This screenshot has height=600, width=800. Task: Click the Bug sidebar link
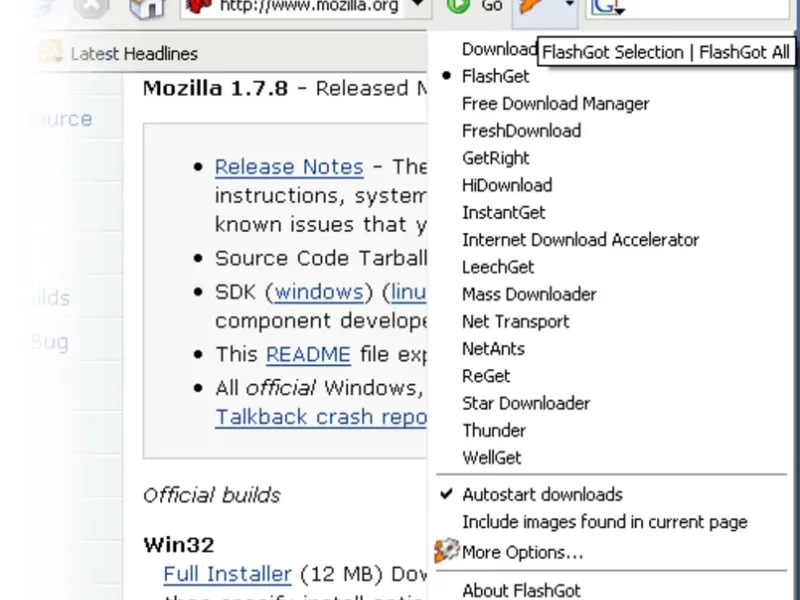(x=49, y=342)
